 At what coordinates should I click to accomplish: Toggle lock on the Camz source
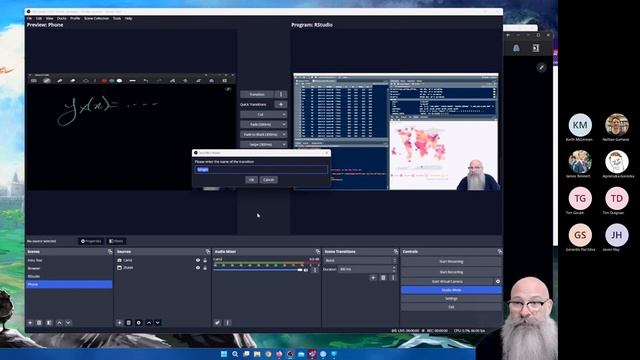pyautogui.click(x=205, y=260)
